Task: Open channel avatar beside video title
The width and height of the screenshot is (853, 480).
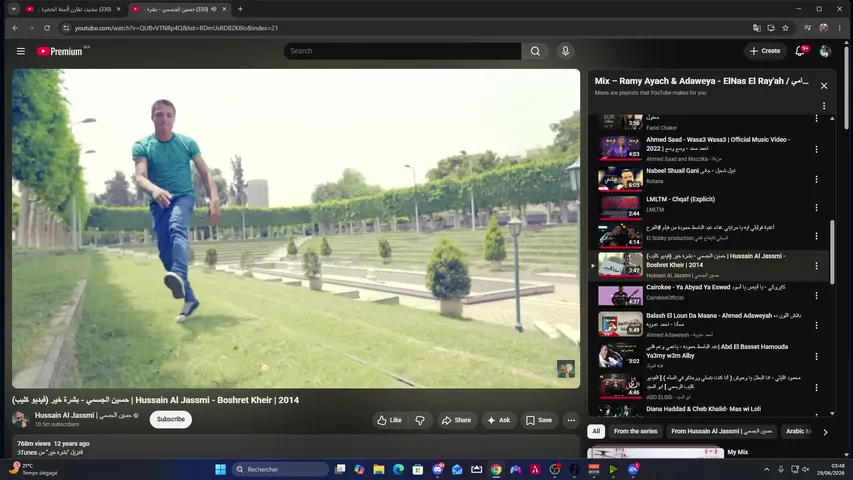Action: pyautogui.click(x=20, y=419)
